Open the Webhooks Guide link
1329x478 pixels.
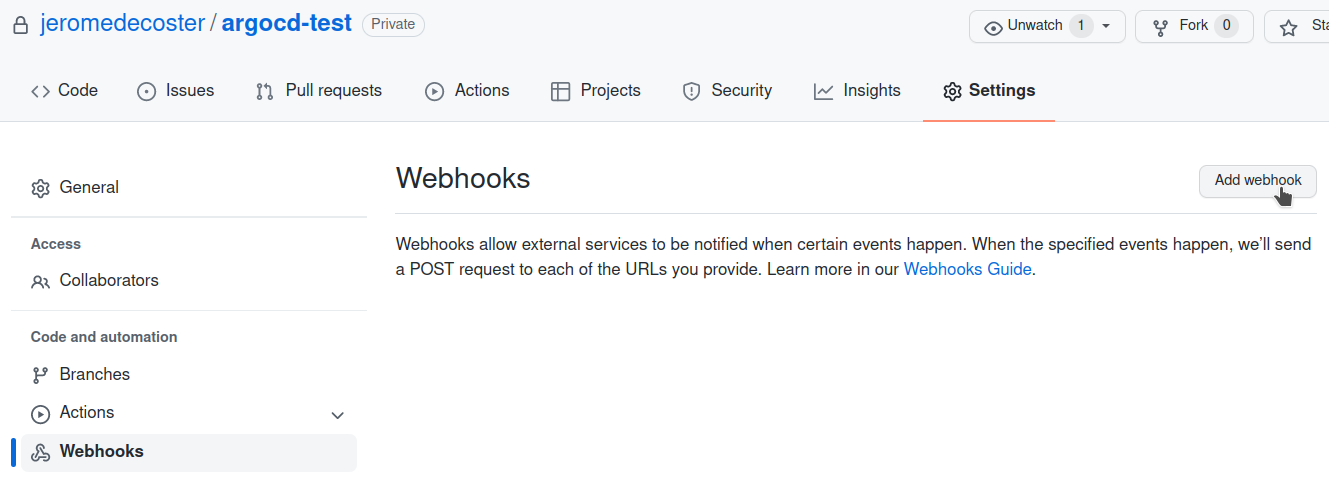(x=967, y=269)
